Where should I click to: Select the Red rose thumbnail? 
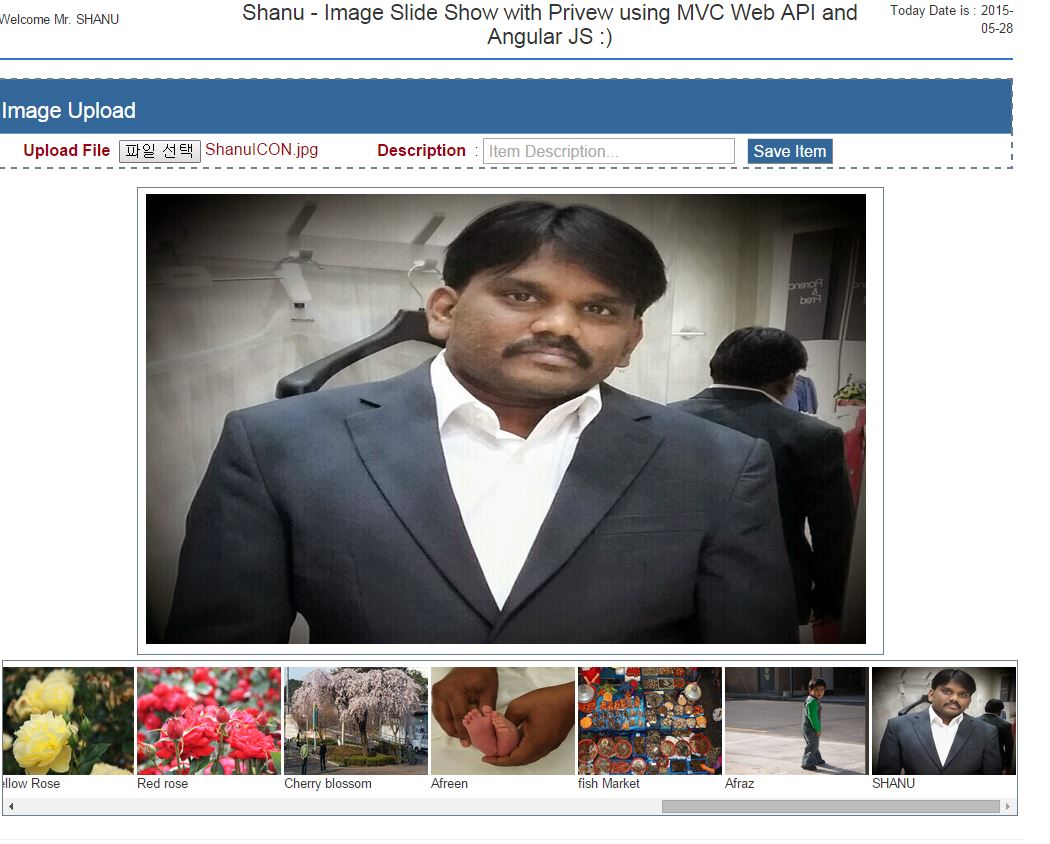[x=209, y=721]
